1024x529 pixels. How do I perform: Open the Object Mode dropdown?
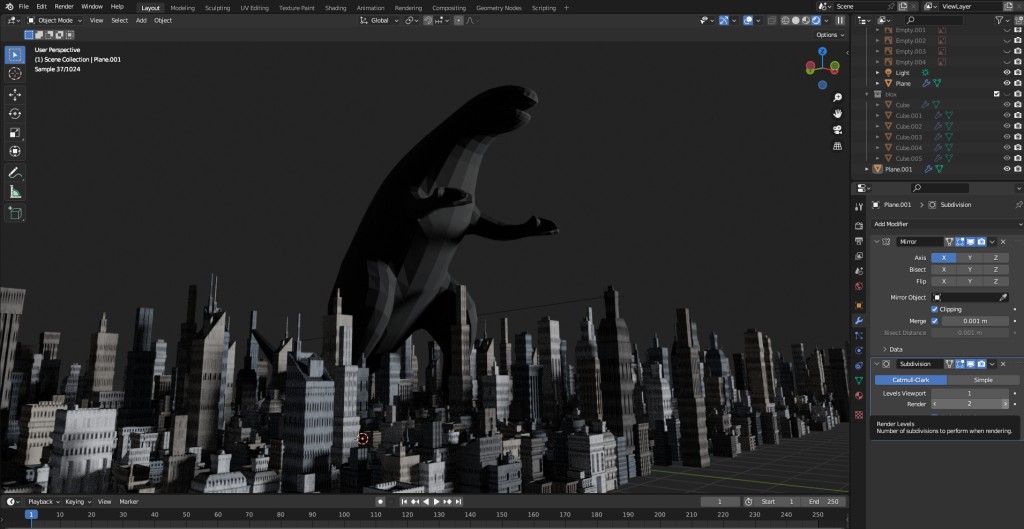pyautogui.click(x=54, y=20)
